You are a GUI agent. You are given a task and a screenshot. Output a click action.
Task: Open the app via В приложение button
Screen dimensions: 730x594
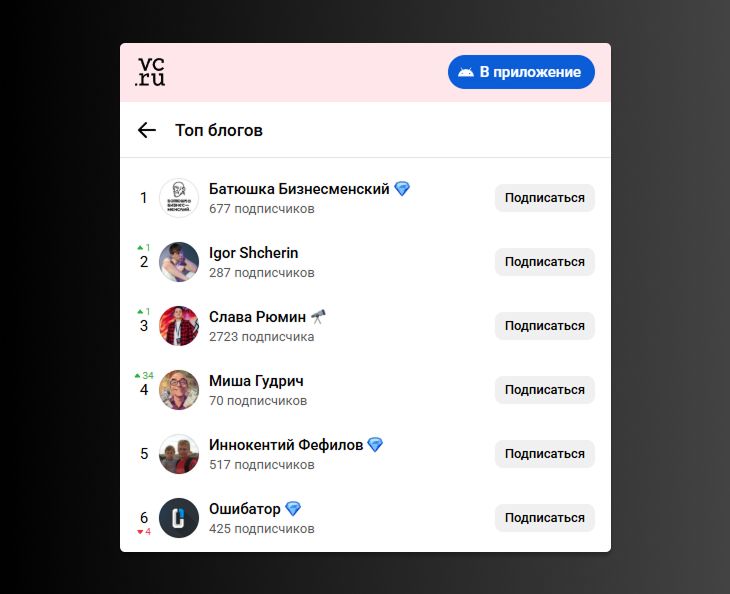coord(521,72)
